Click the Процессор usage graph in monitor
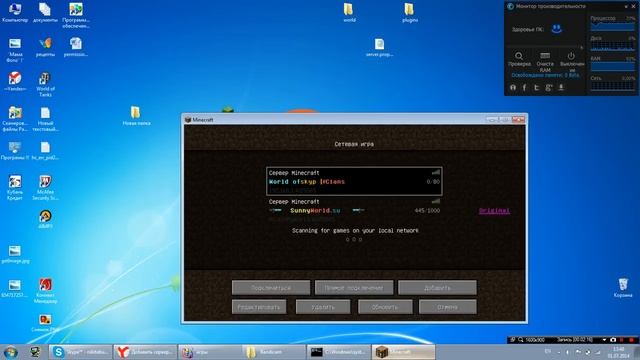The image size is (640, 360). pyautogui.click(x=613, y=27)
